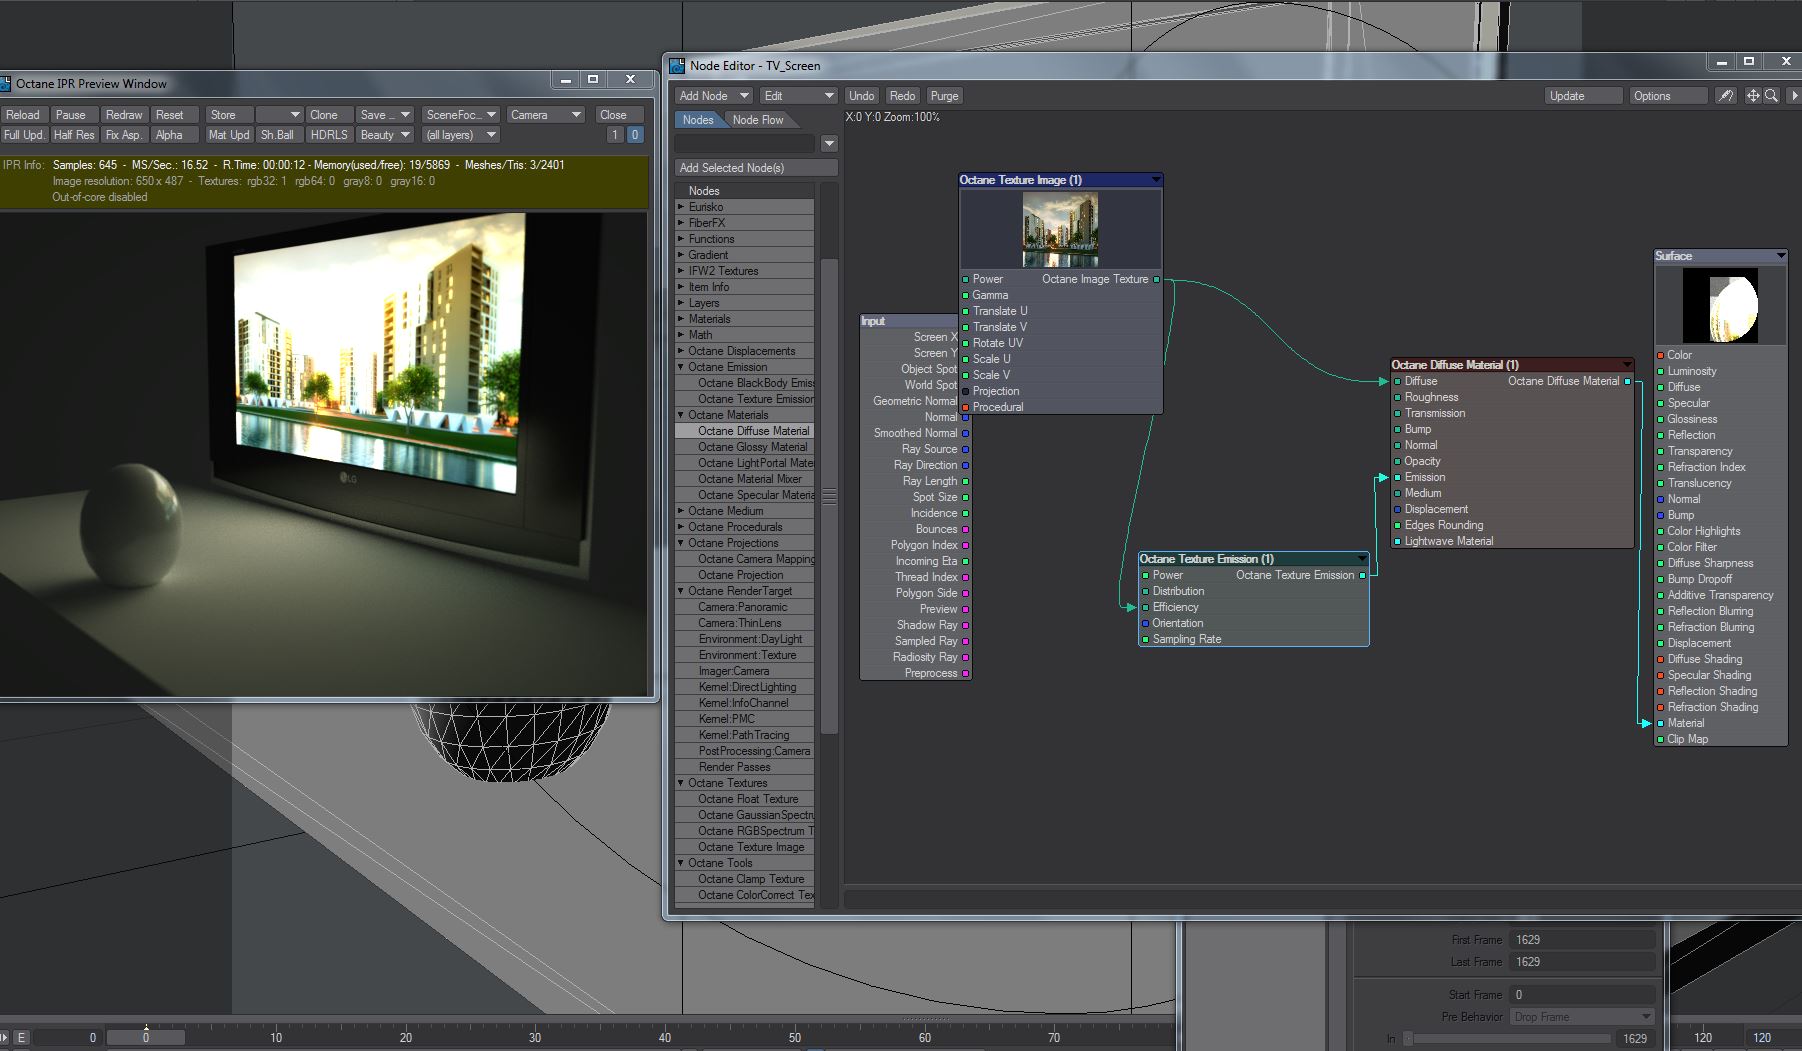Image resolution: width=1802 pixels, height=1051 pixels.
Task: Click the pencil edit icon in Node Editor
Action: [x=1725, y=96]
